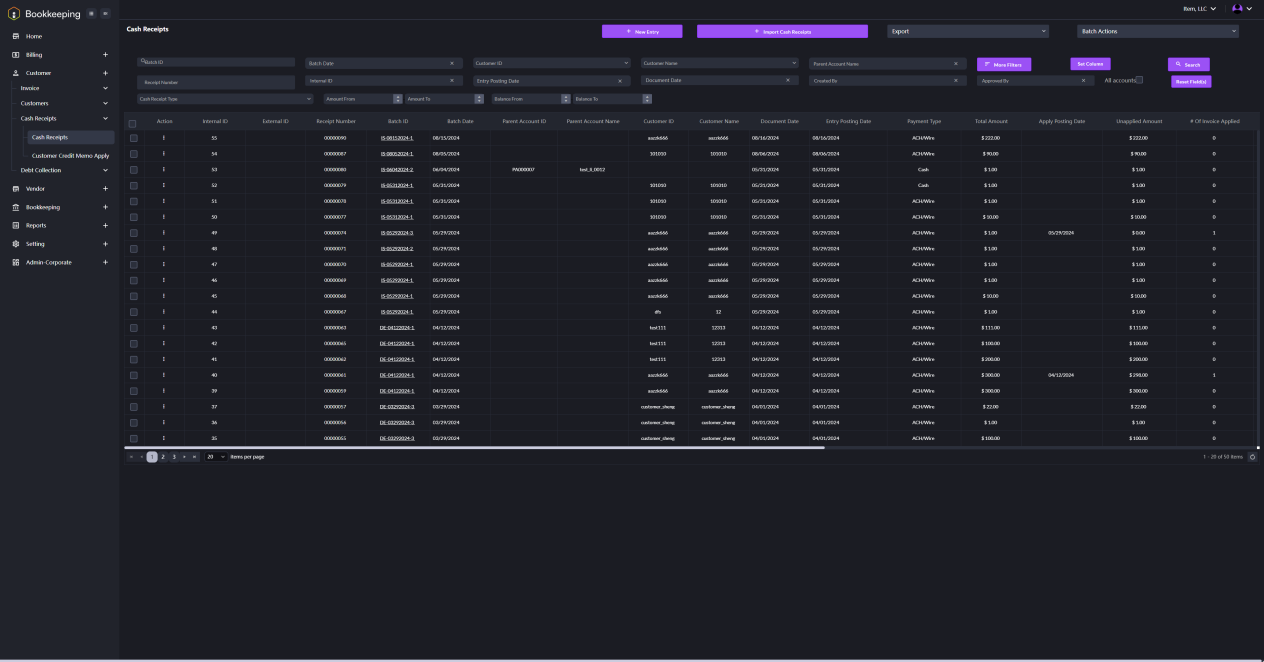1264x662 pixels.
Task: Go to page 2 of the results
Action: pos(162,455)
